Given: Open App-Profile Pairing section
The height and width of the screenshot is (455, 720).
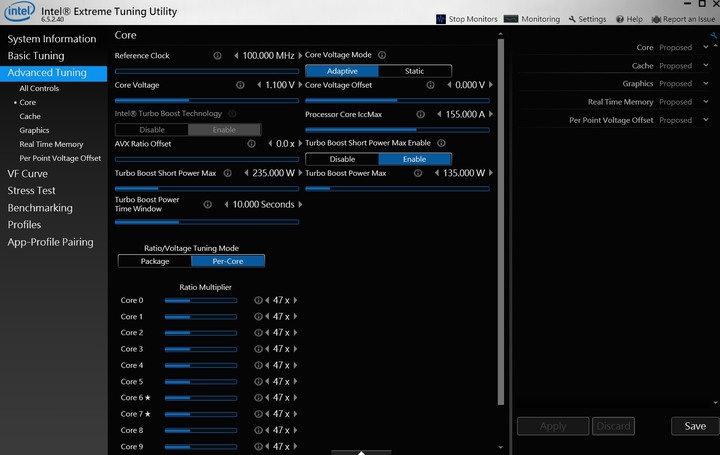Looking at the screenshot, I should pyautogui.click(x=51, y=242).
